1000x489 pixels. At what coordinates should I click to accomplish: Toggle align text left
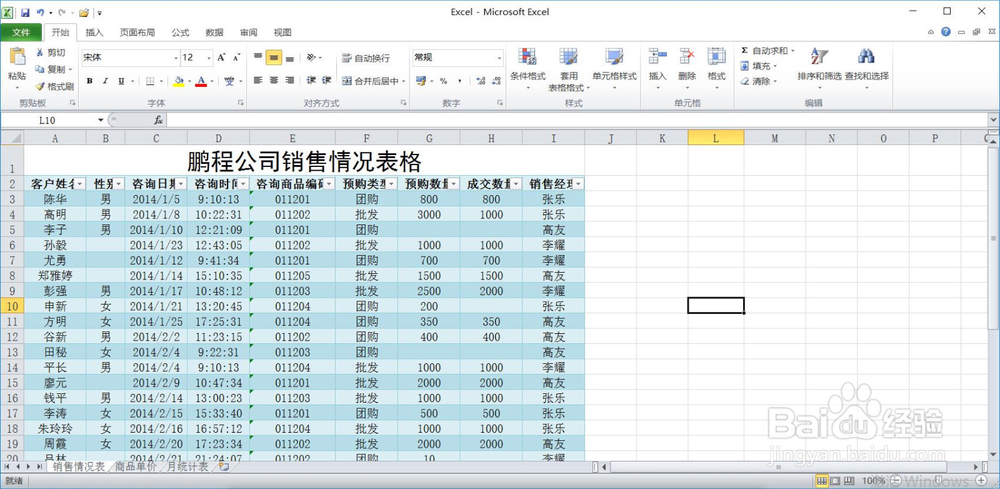pyautogui.click(x=258, y=80)
